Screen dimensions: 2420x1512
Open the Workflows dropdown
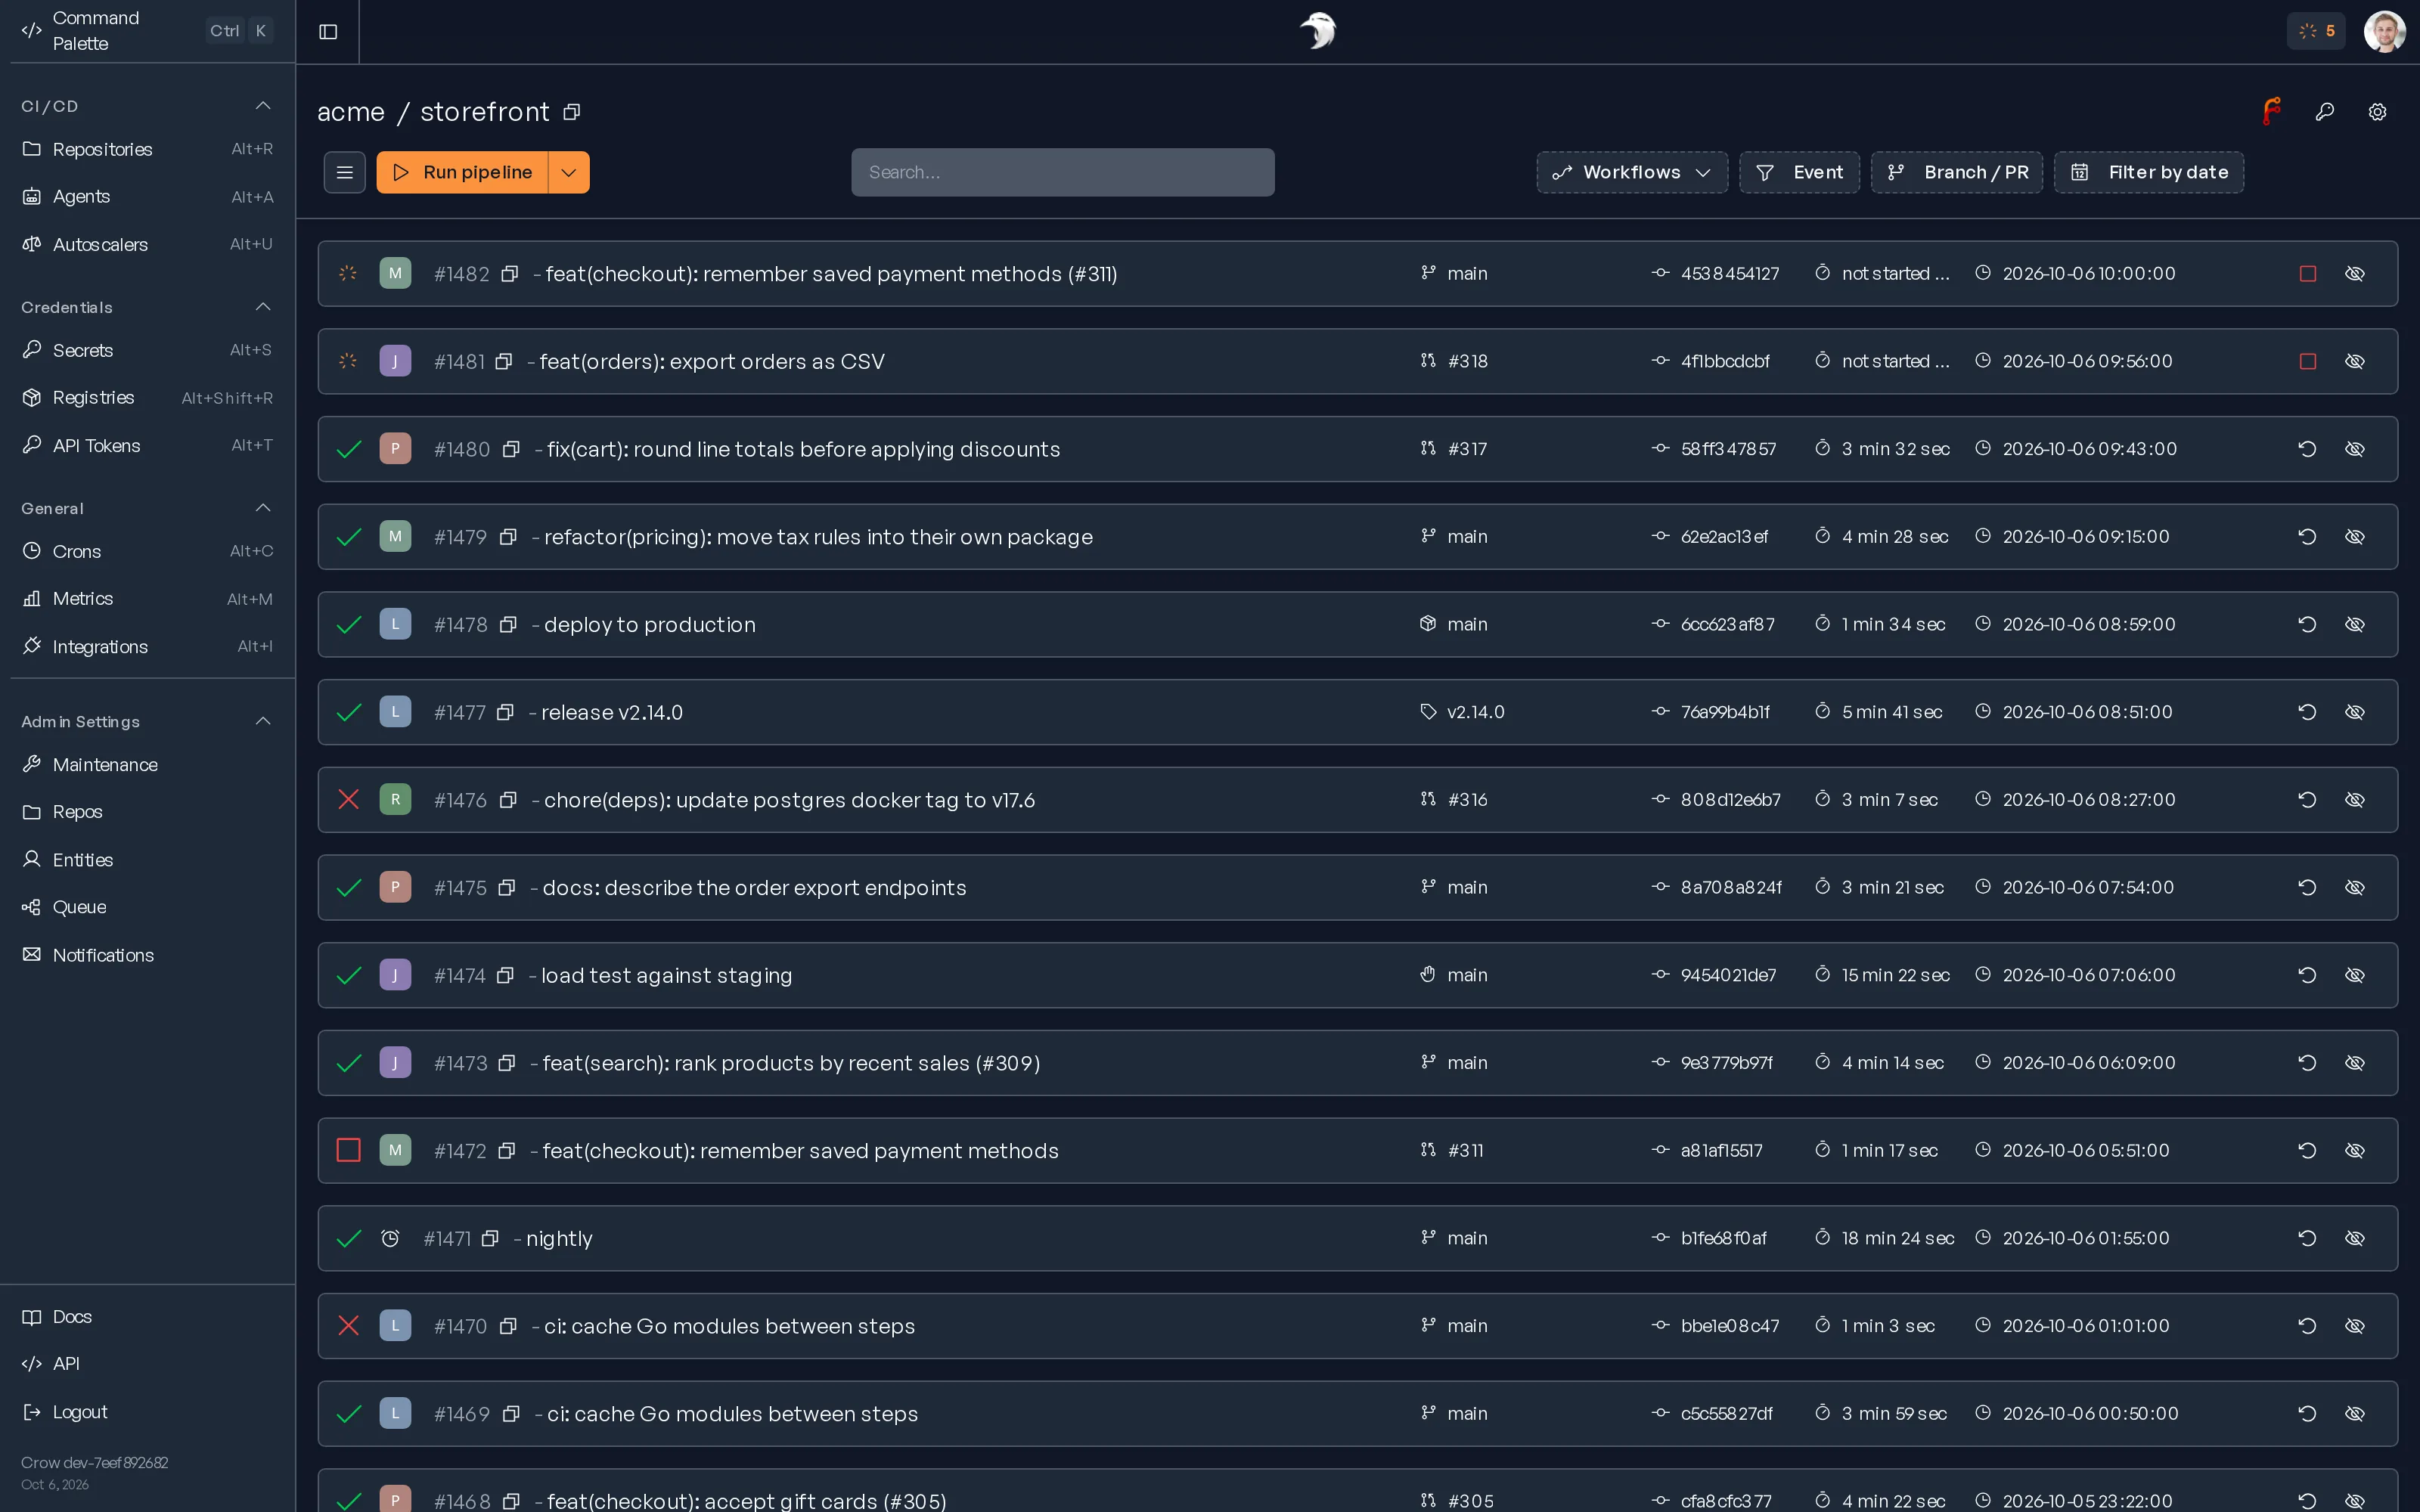(1632, 172)
